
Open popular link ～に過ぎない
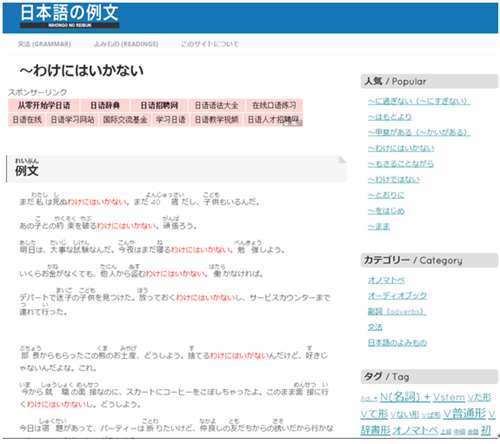(419, 101)
